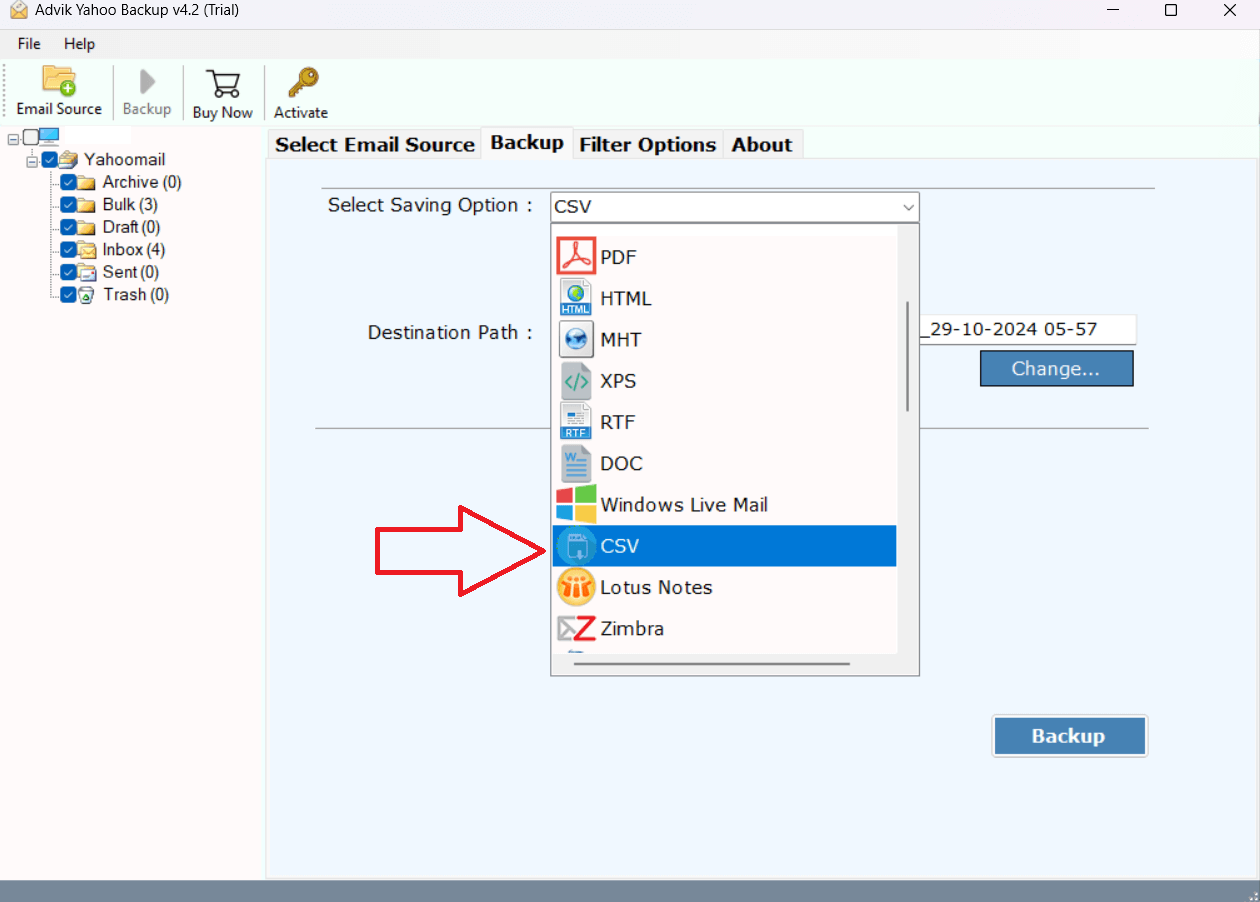The image size is (1260, 902).
Task: Open the Buy Now shopping cart
Action: point(223,83)
